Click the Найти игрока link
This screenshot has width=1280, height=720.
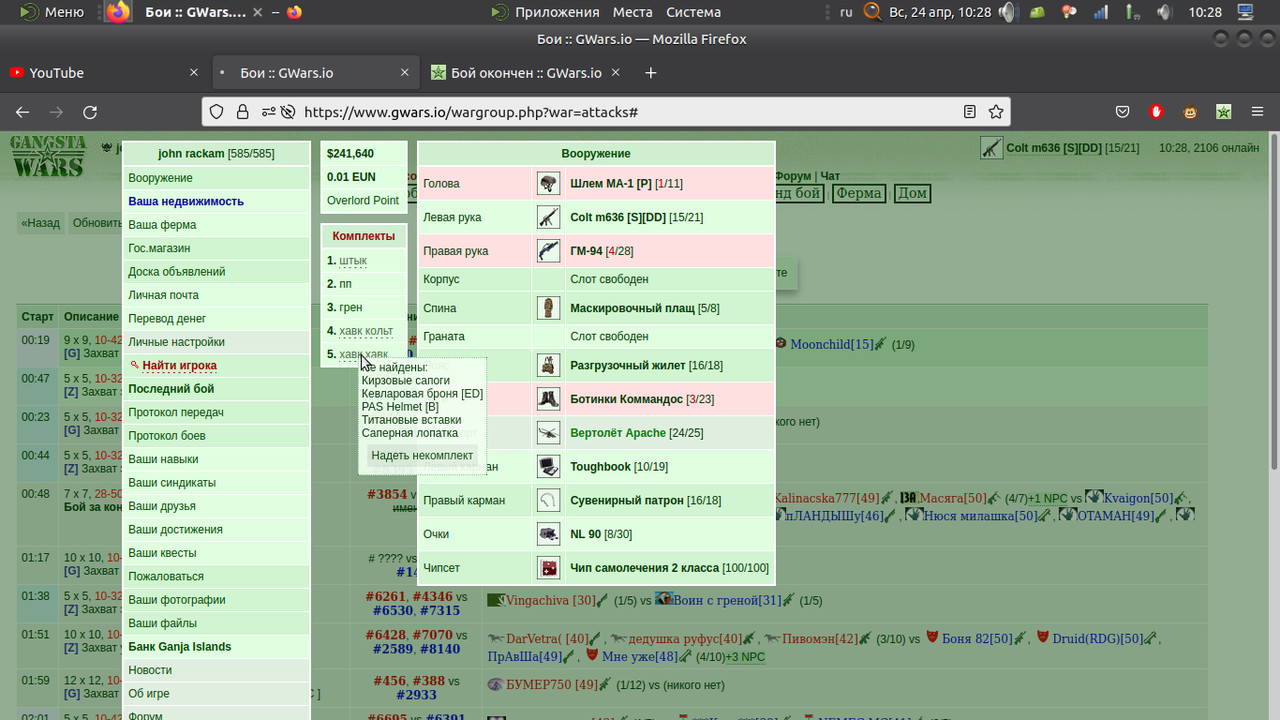tap(179, 366)
